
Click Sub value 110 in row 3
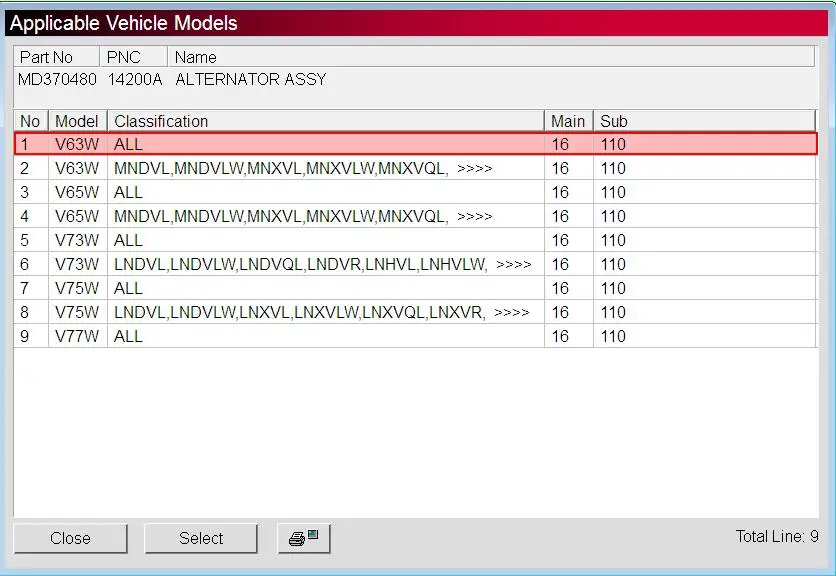(x=613, y=192)
